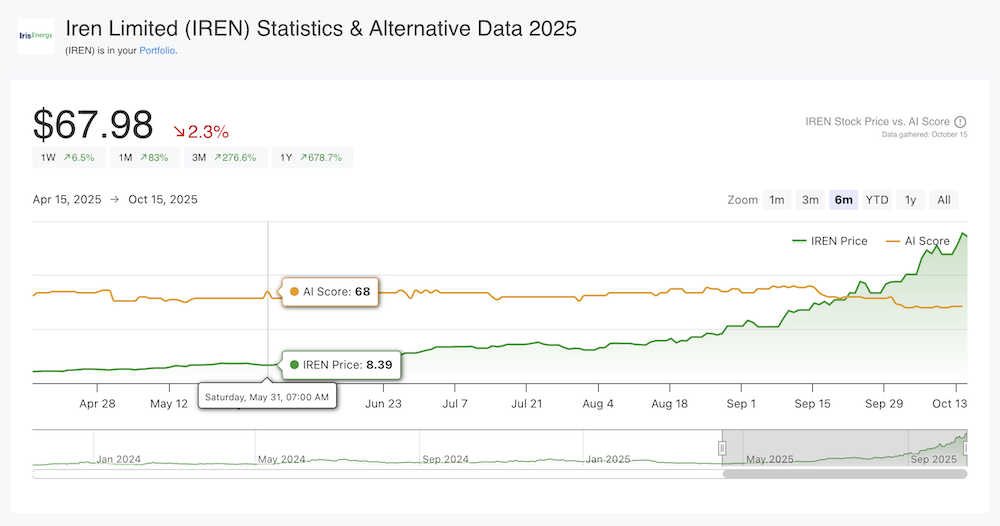Screen dimensions: 1000x526
Task: Click the info icon beside AI Score title
Action: tap(960, 122)
